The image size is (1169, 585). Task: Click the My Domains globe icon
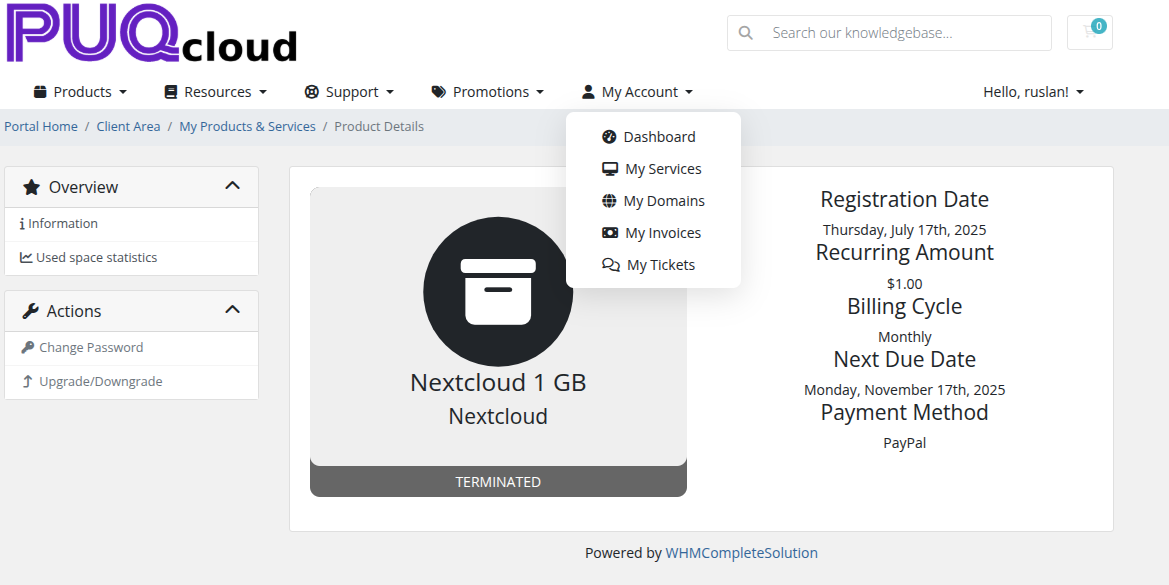click(x=609, y=201)
